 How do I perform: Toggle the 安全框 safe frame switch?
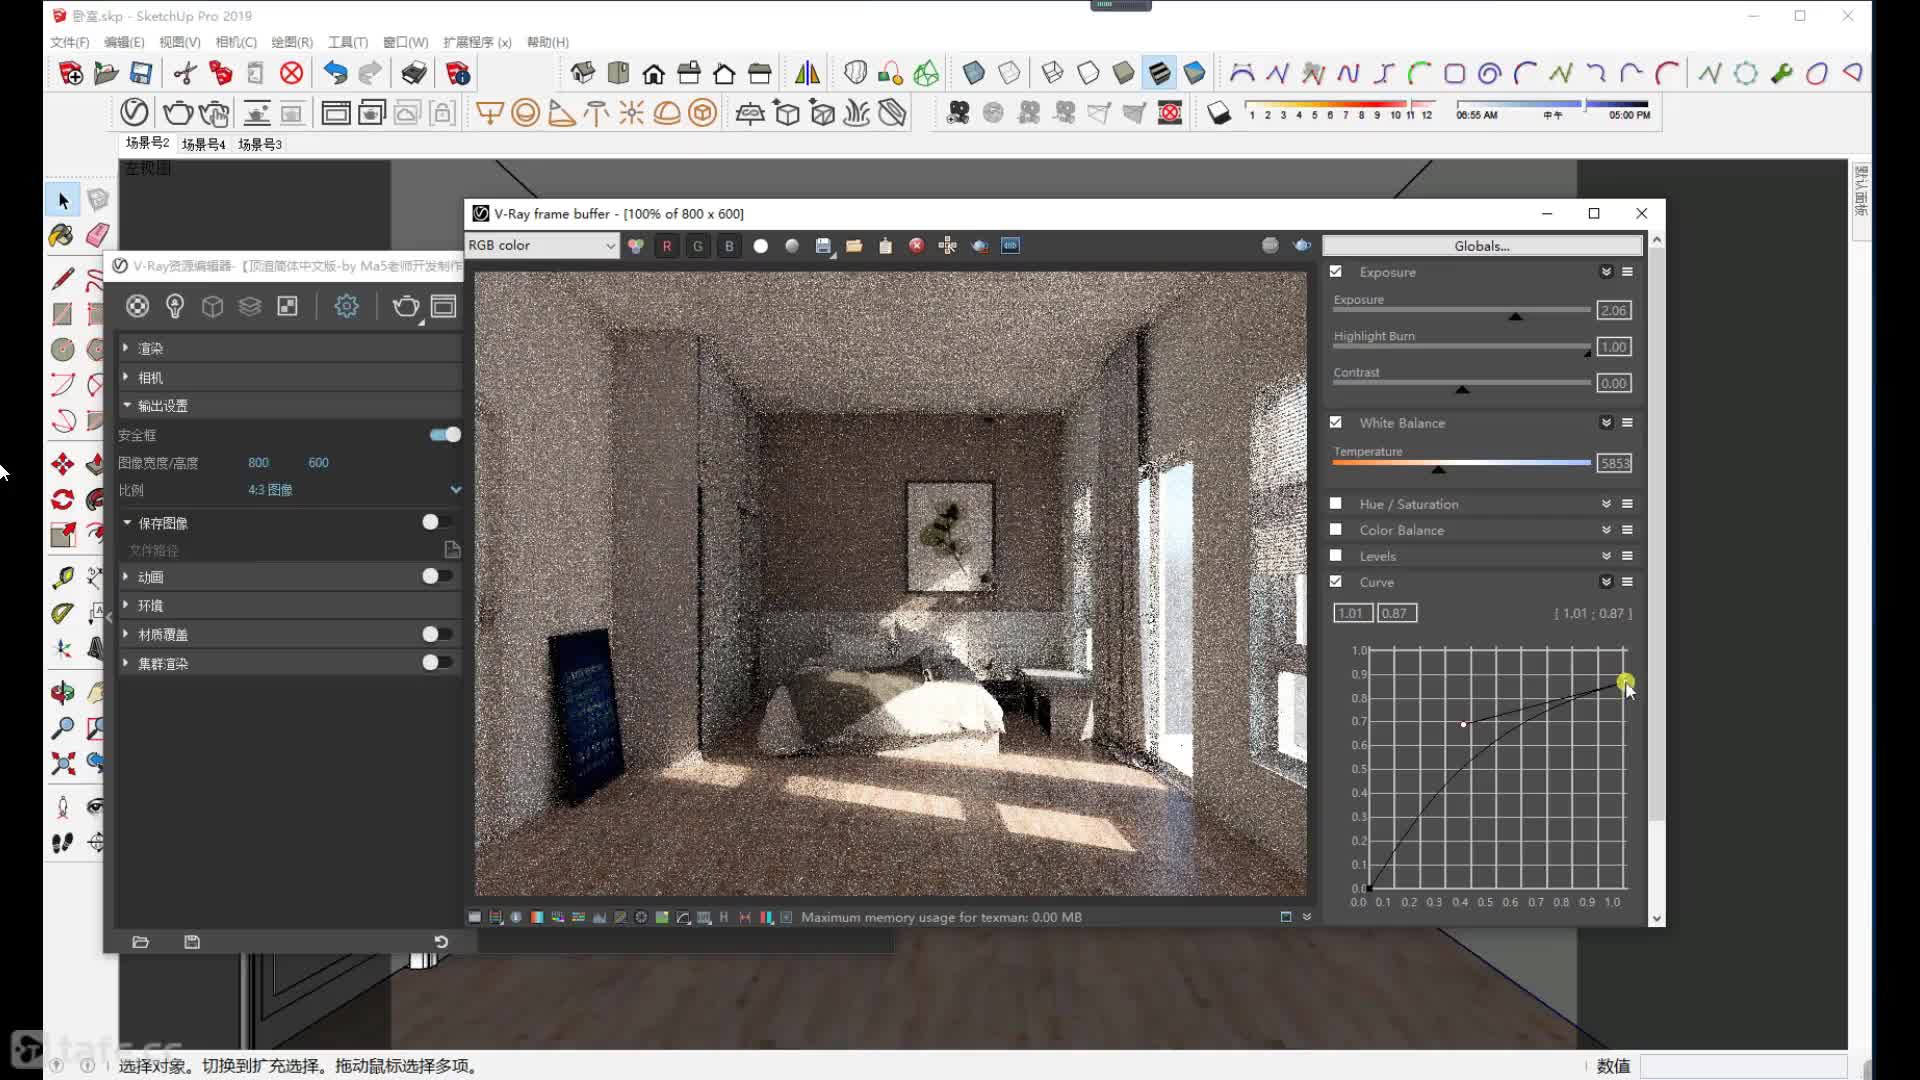(x=445, y=435)
